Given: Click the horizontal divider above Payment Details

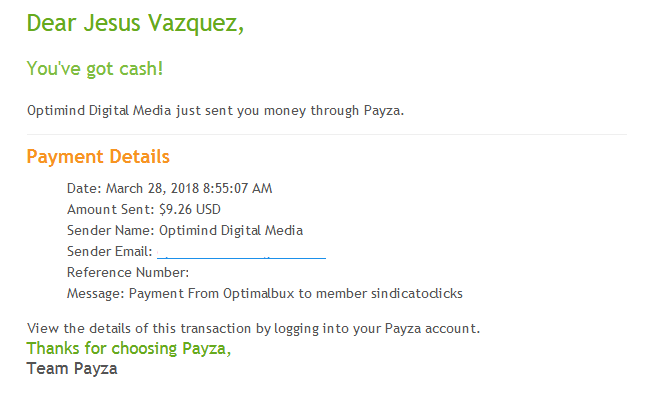Looking at the screenshot, I should tap(327, 134).
